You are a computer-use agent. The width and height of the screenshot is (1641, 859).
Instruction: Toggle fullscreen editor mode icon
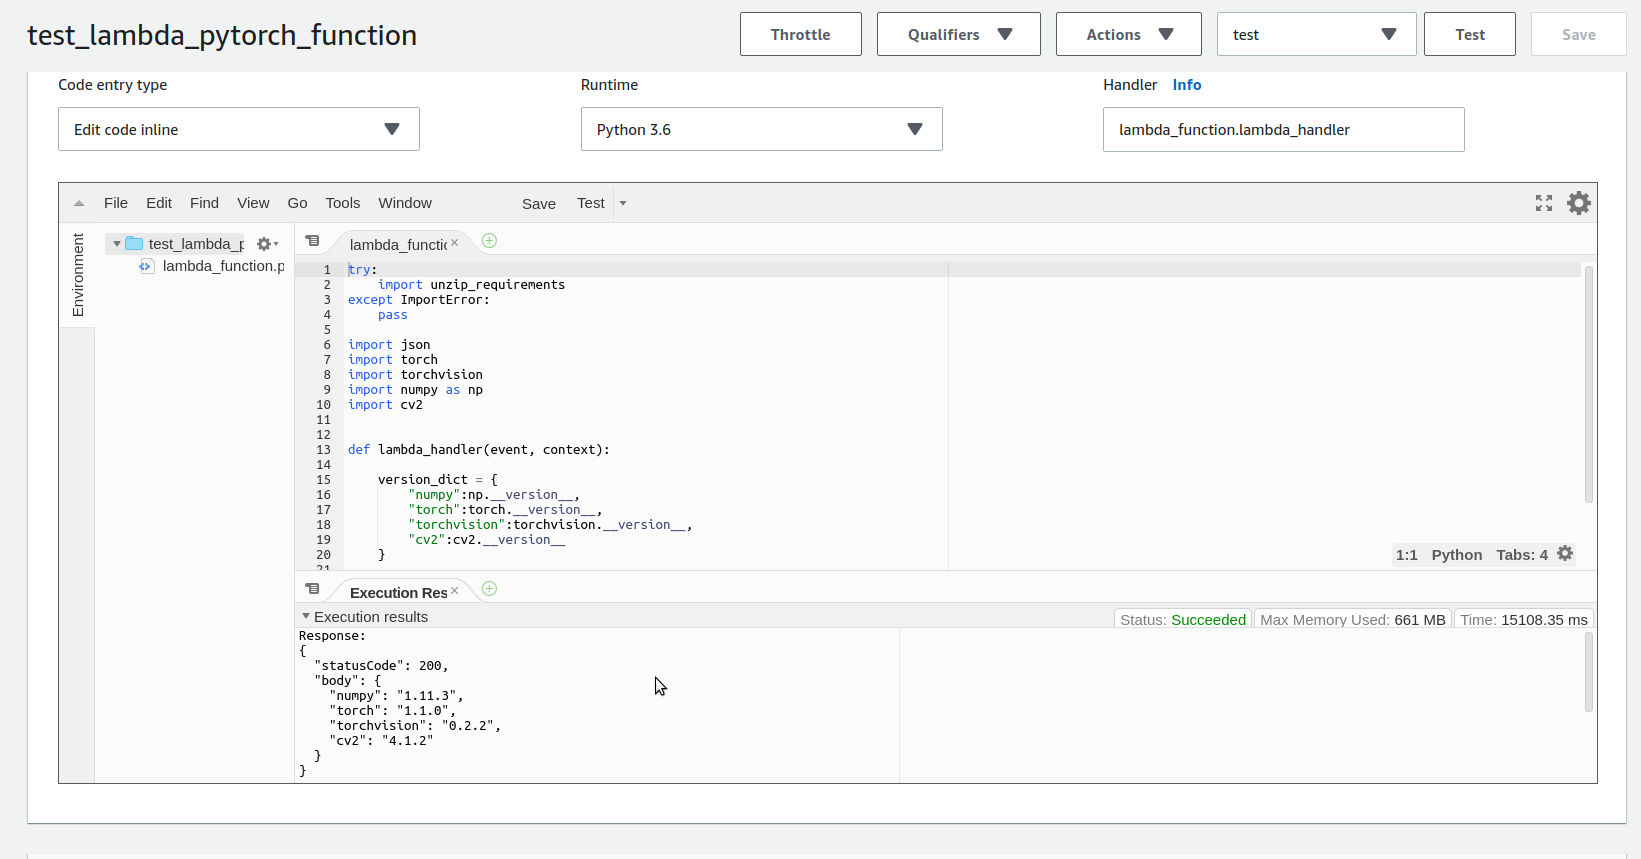coord(1544,203)
